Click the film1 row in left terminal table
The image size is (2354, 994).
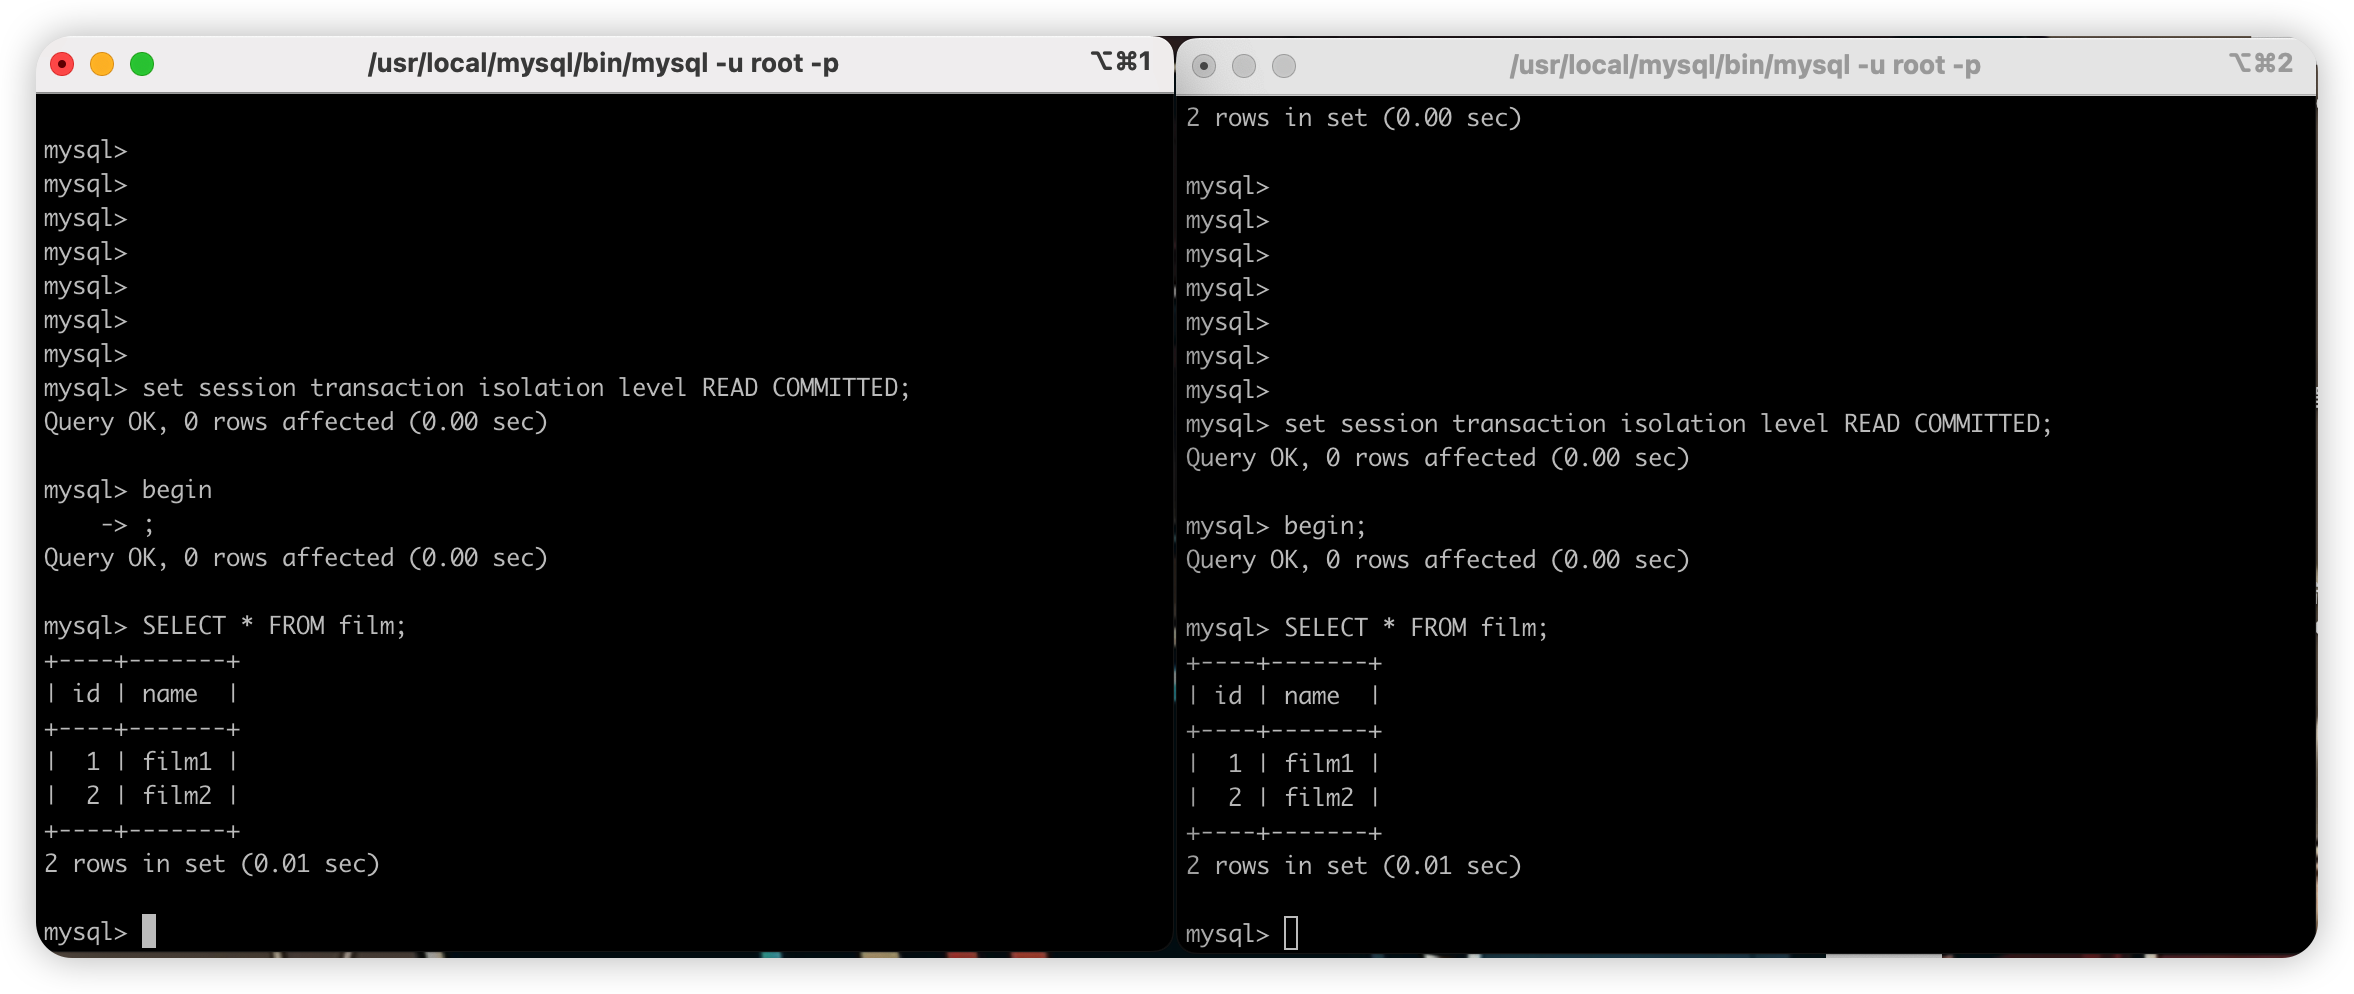coord(141,762)
